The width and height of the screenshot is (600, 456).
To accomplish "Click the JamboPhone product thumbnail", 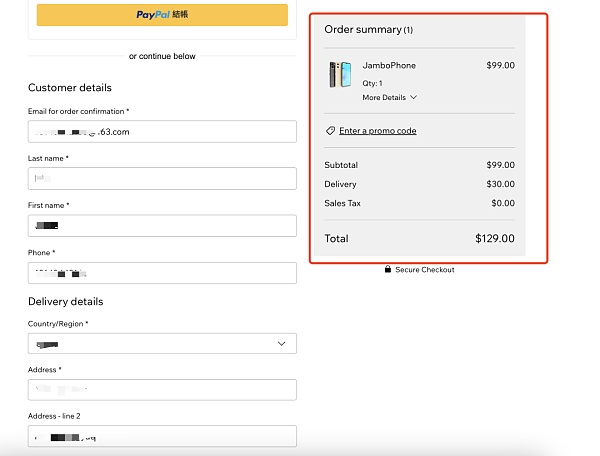I will tap(340, 75).
